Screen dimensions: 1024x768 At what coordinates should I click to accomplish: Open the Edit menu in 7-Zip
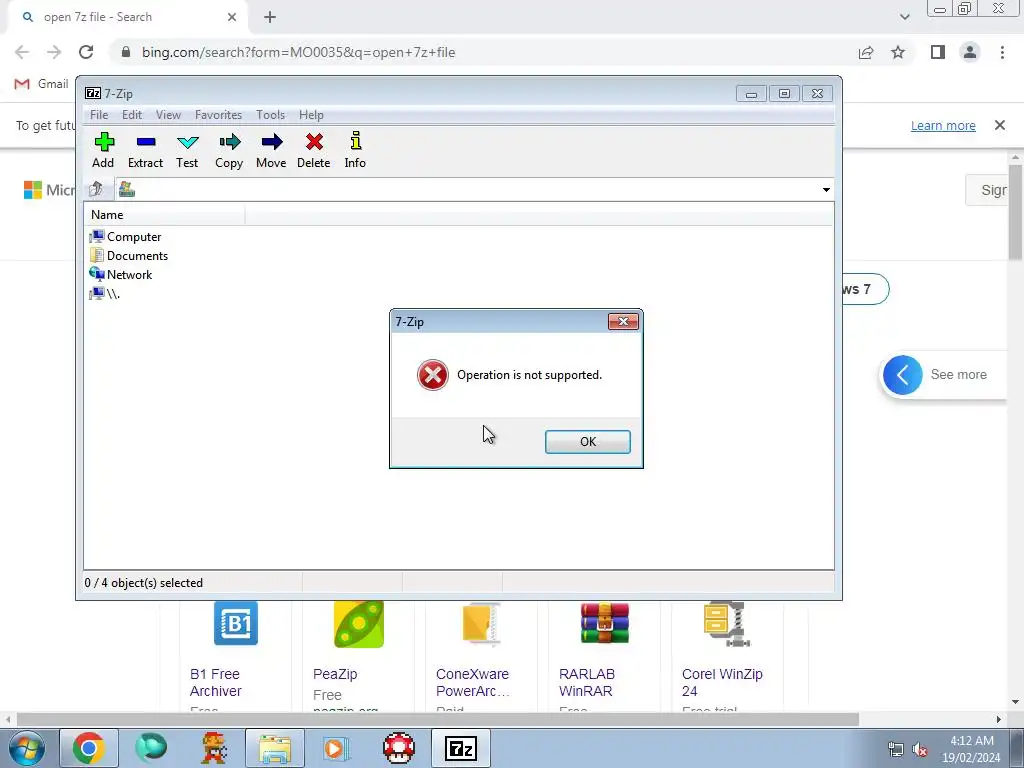(x=132, y=115)
